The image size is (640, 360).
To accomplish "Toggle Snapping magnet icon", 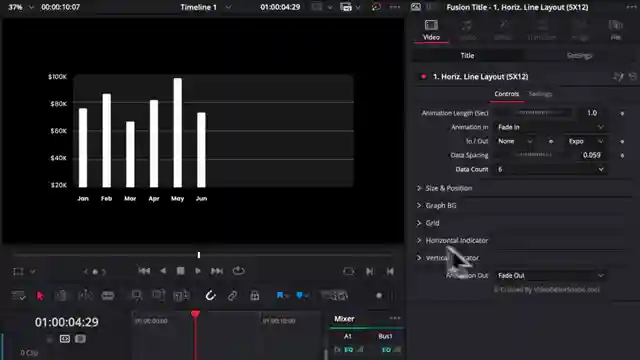I will (210, 296).
